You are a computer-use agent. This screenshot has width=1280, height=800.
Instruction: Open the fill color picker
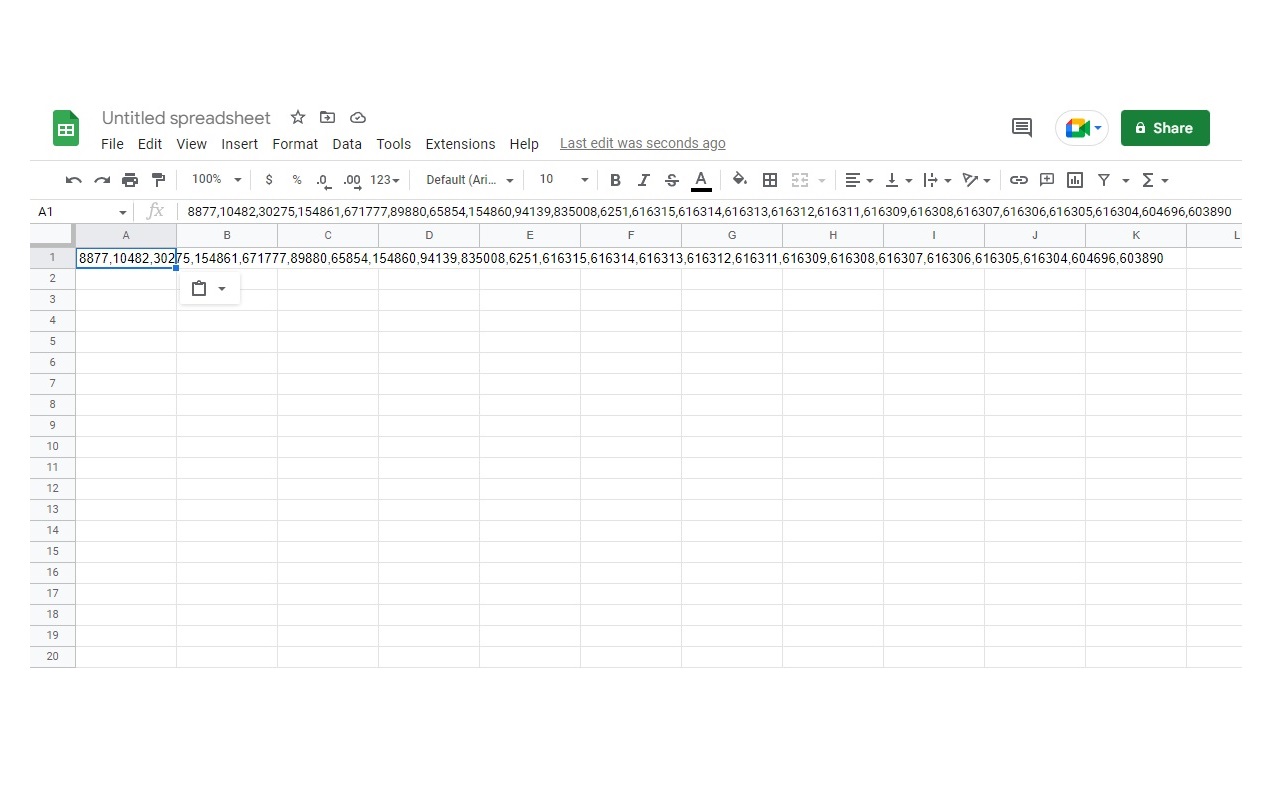(x=740, y=180)
